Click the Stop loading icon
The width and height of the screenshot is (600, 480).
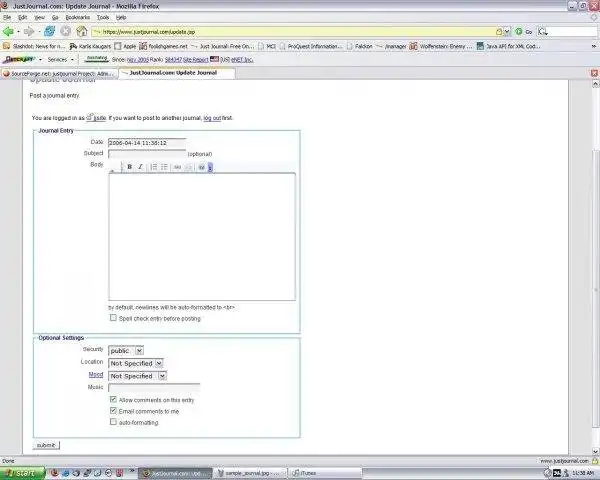point(65,31)
